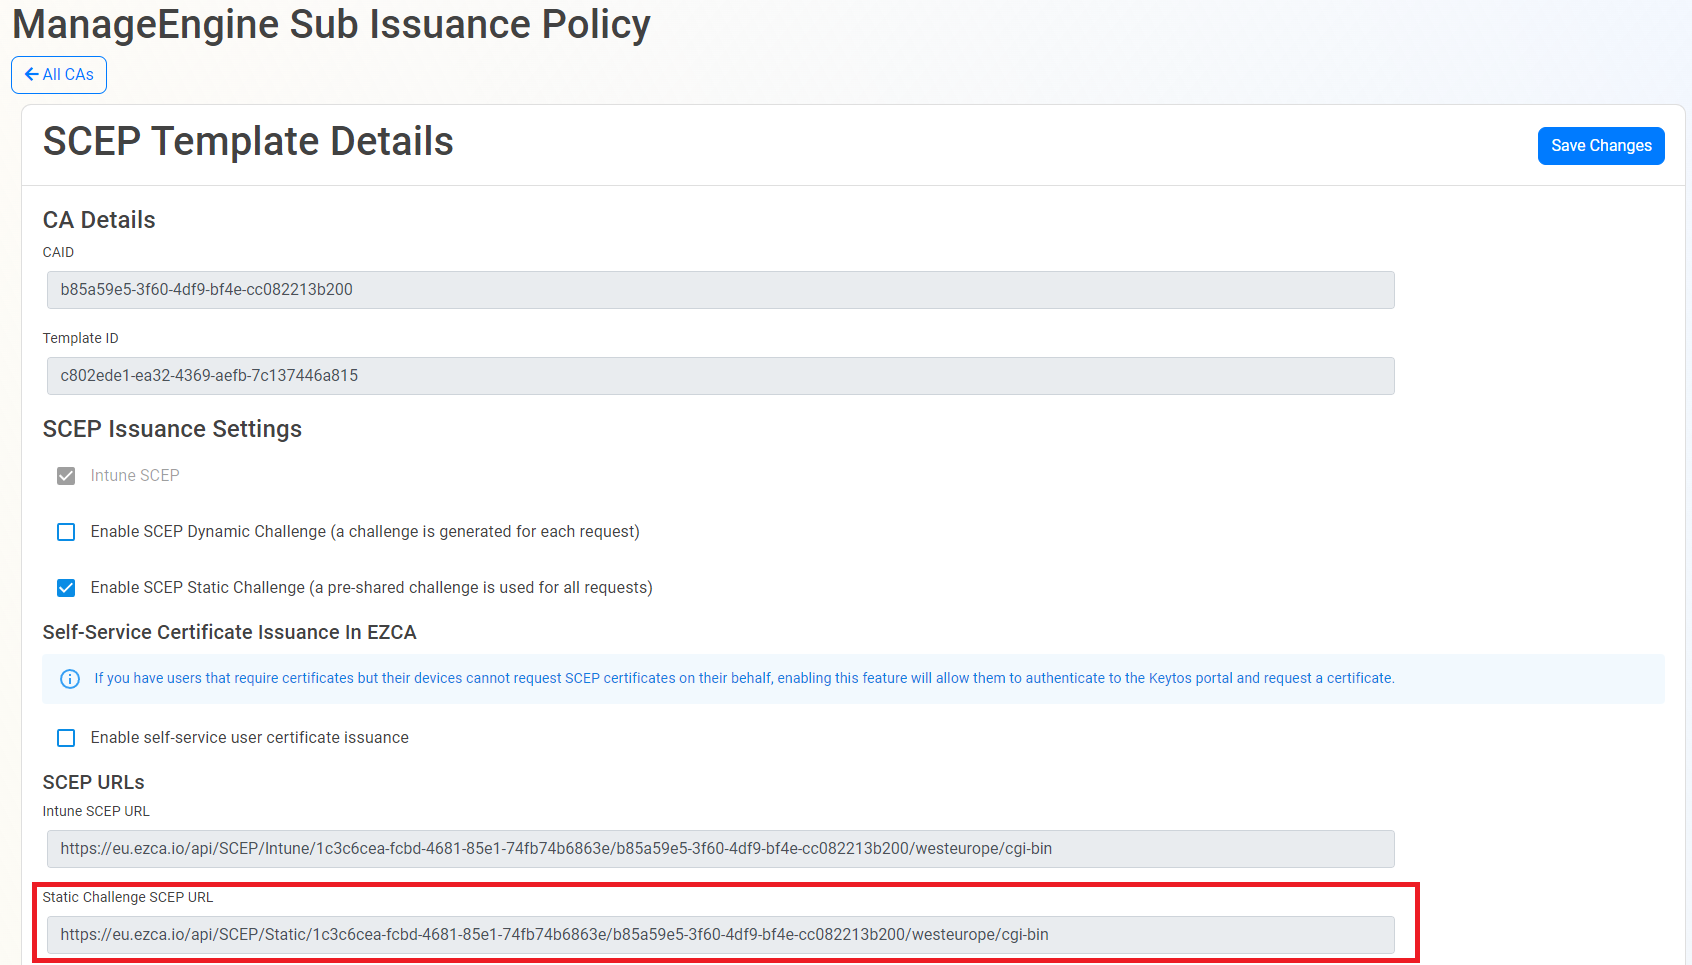Image resolution: width=1692 pixels, height=965 pixels.
Task: Click the Self-Service Certificate Issuance In EZCA heading
Action: [229, 632]
